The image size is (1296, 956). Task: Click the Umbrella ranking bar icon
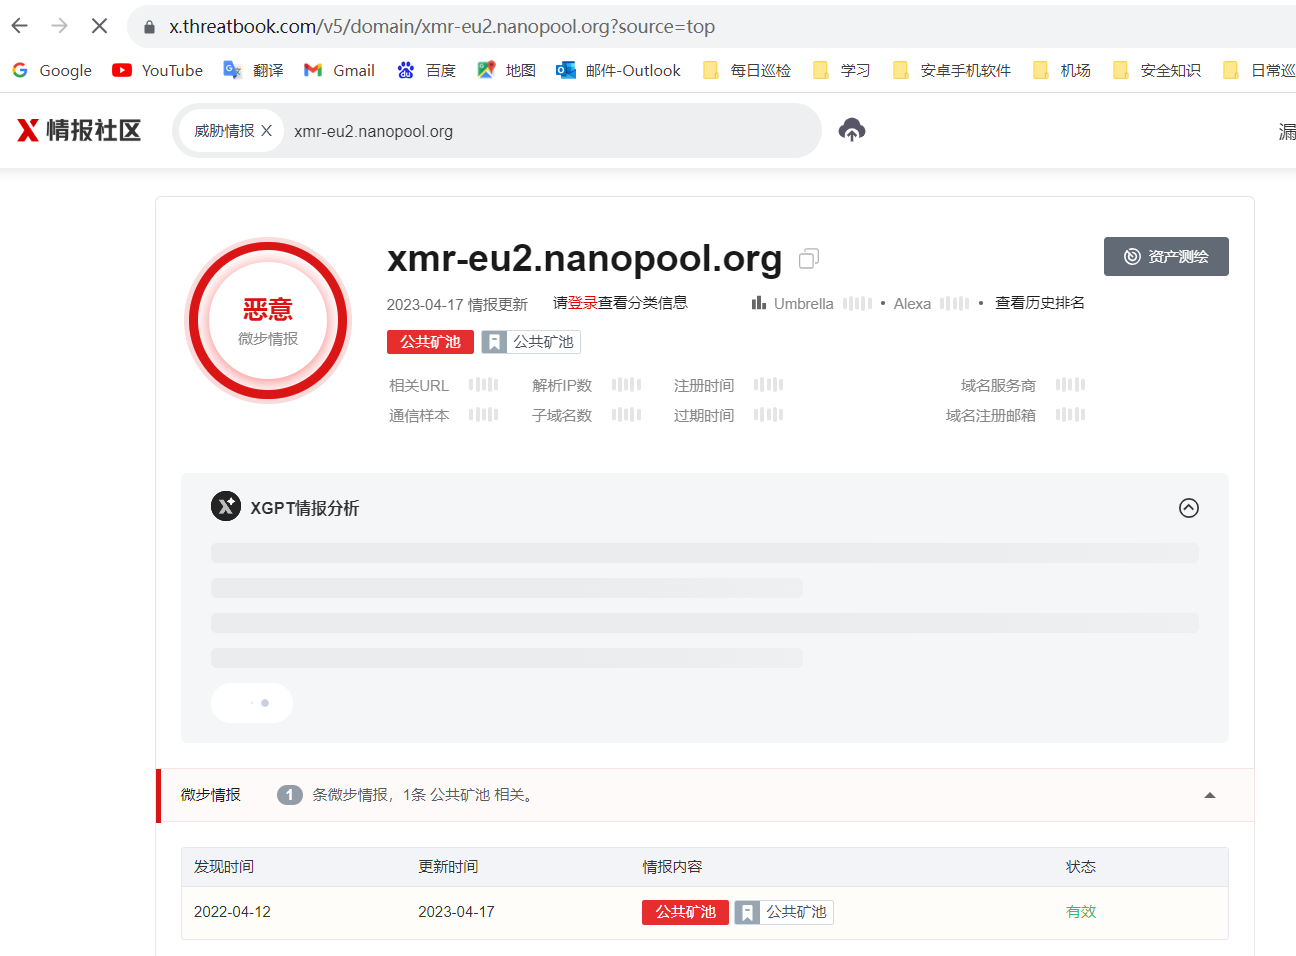tap(759, 303)
